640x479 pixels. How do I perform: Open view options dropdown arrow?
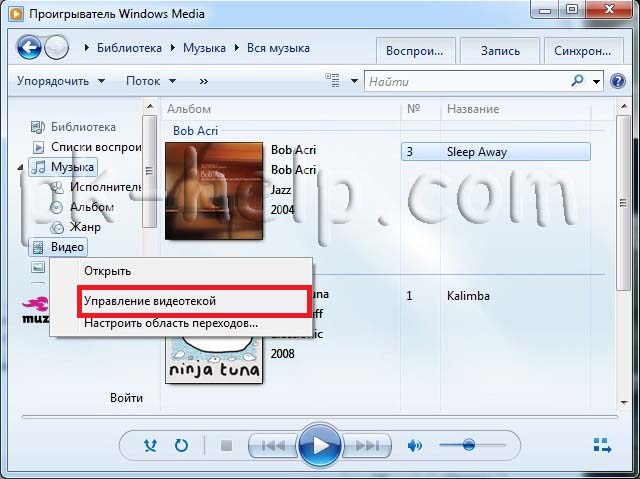pos(354,81)
